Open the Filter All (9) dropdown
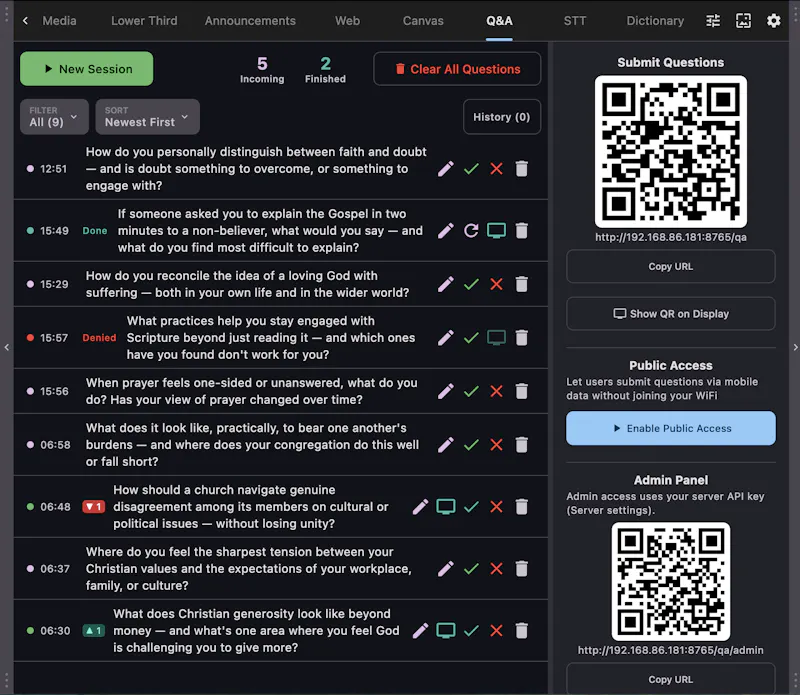 point(54,117)
